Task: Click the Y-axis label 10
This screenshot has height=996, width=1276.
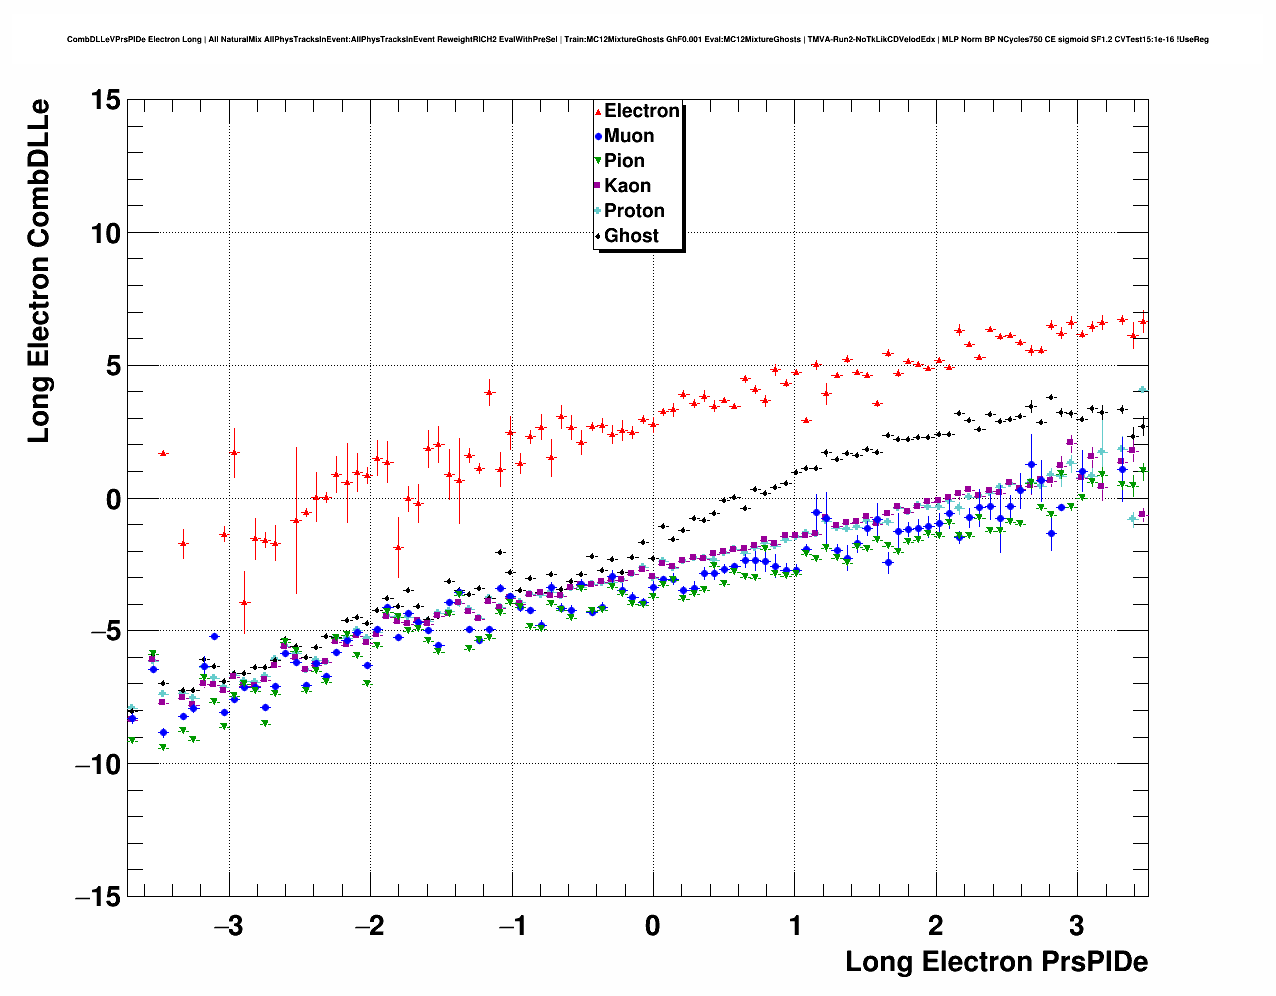Action: (104, 233)
